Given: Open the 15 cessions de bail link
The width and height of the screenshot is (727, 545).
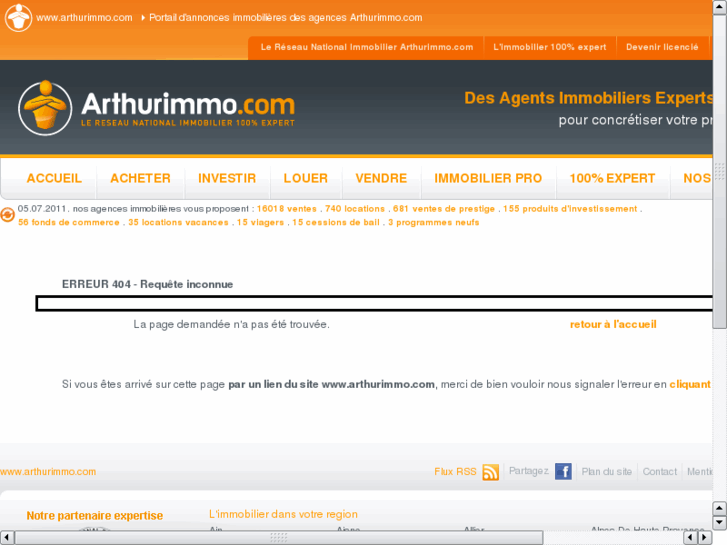Looking at the screenshot, I should coord(336,223).
